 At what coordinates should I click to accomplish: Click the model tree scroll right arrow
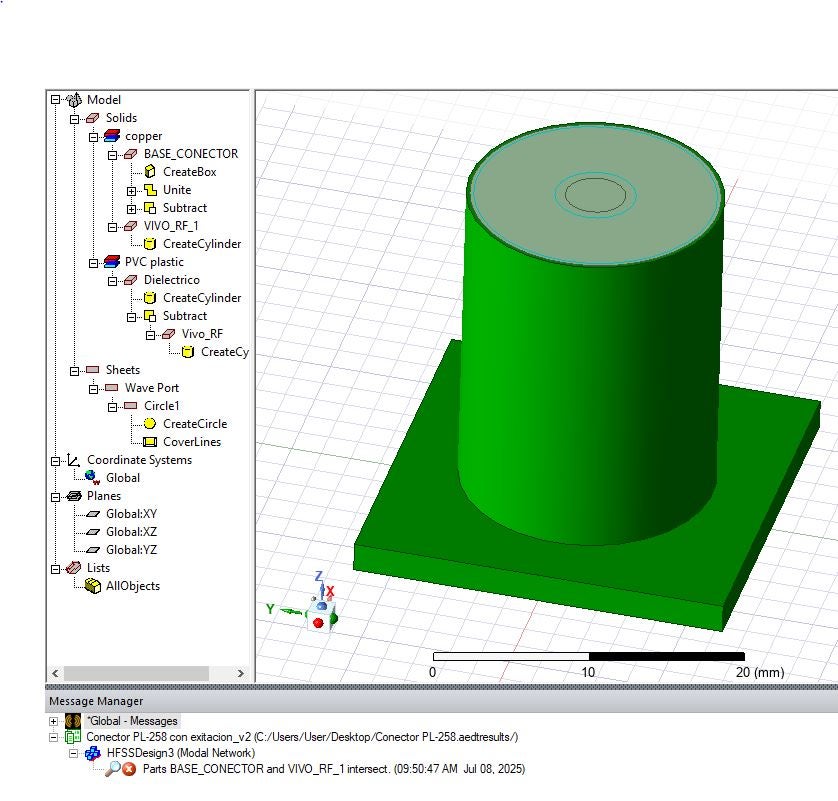point(240,673)
